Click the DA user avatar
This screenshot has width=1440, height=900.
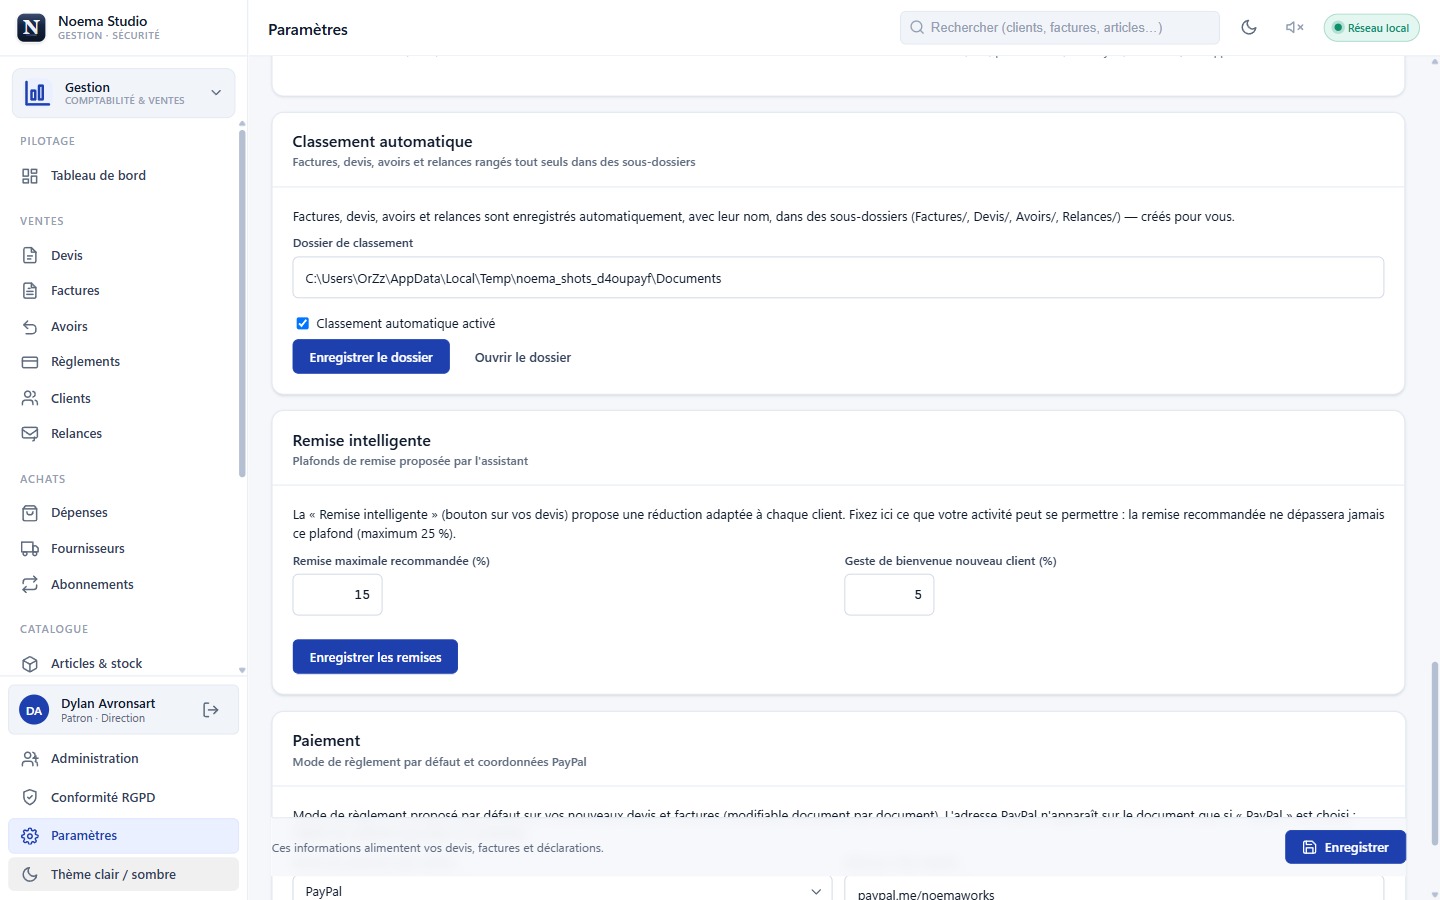[34, 710]
